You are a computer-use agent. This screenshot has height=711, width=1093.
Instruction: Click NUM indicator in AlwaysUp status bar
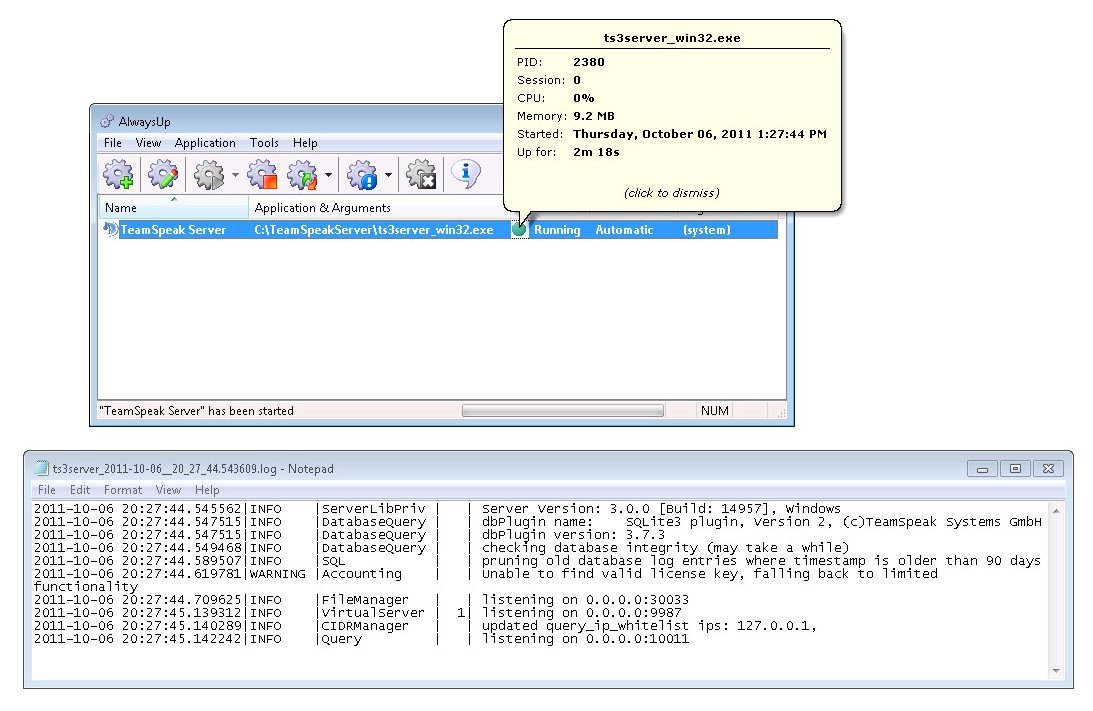pyautogui.click(x=714, y=411)
